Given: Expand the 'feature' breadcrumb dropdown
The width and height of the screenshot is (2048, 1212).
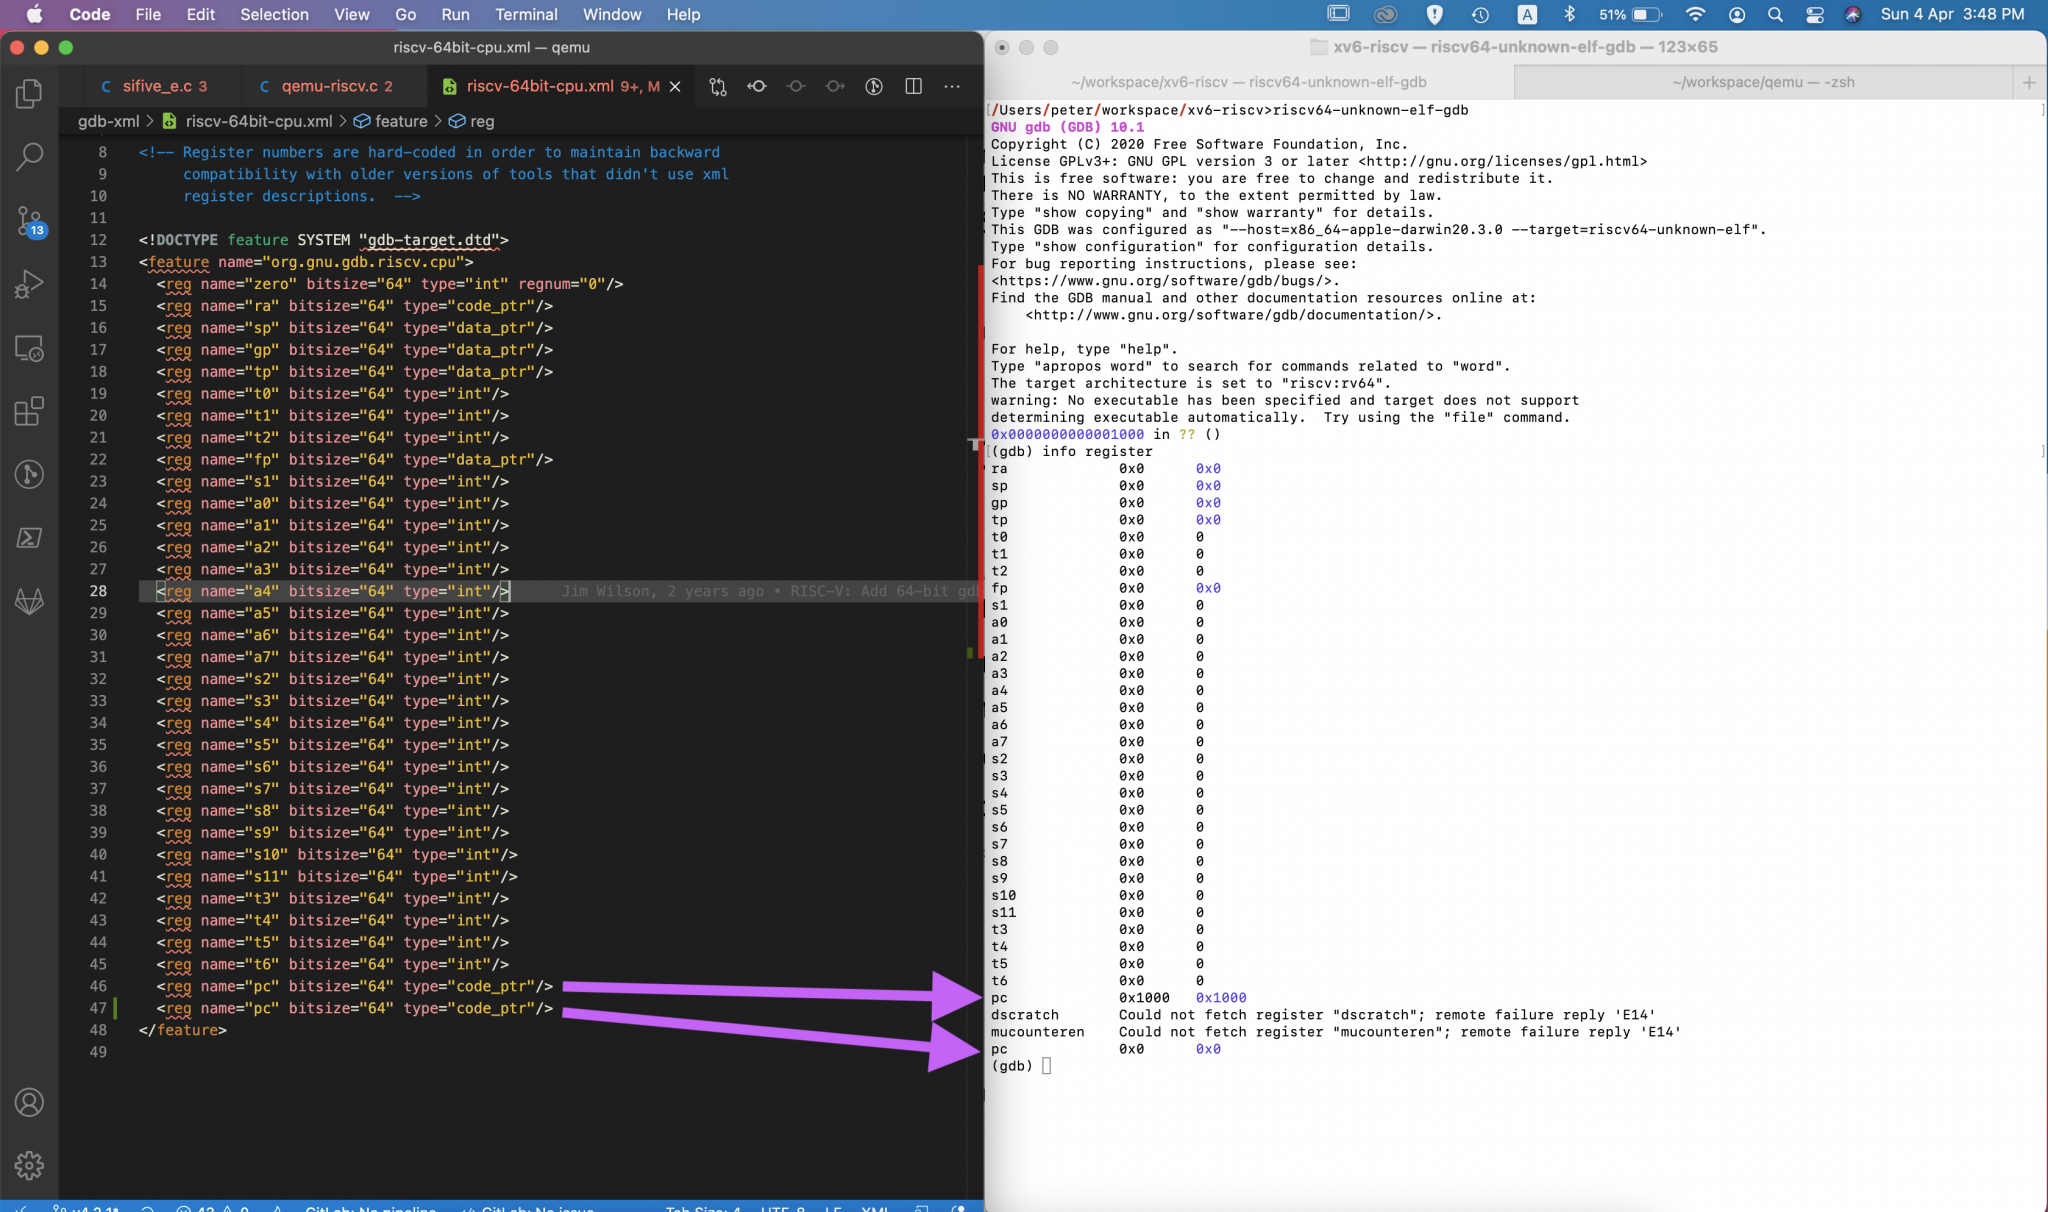Looking at the screenshot, I should (x=401, y=121).
